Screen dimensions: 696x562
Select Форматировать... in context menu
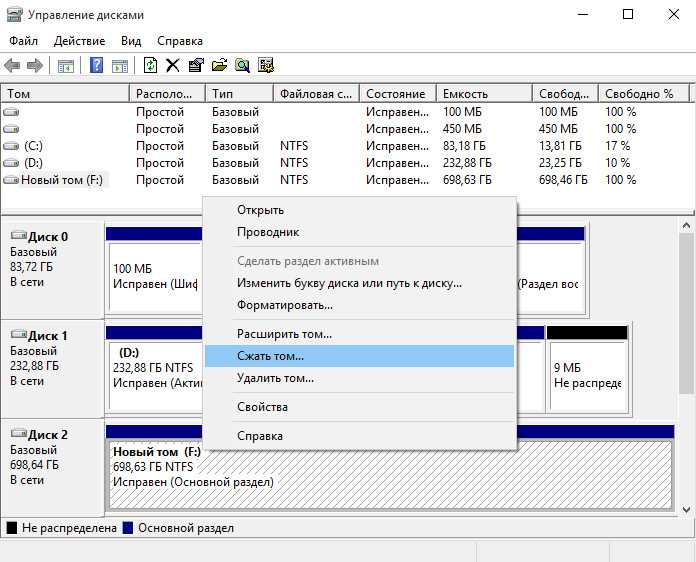point(360,305)
